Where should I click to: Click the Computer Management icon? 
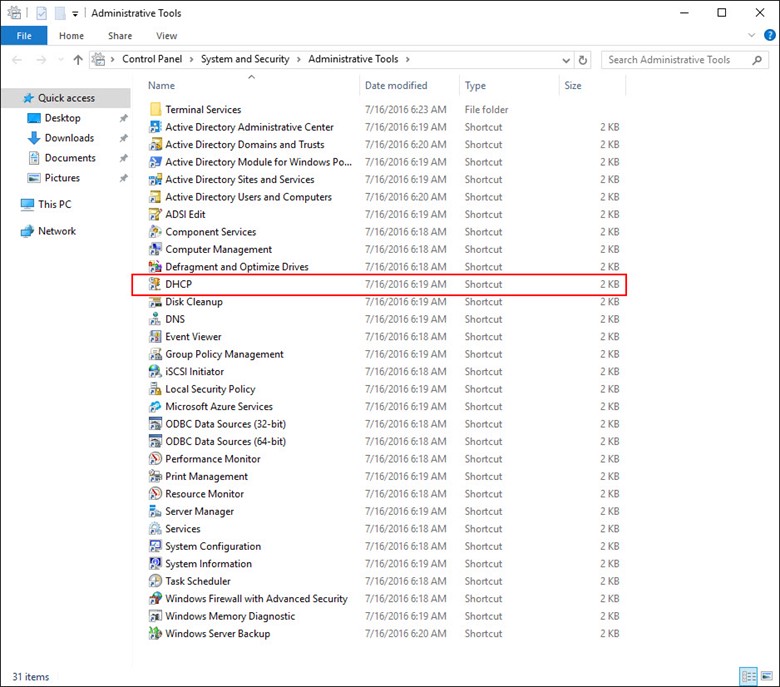(x=155, y=249)
